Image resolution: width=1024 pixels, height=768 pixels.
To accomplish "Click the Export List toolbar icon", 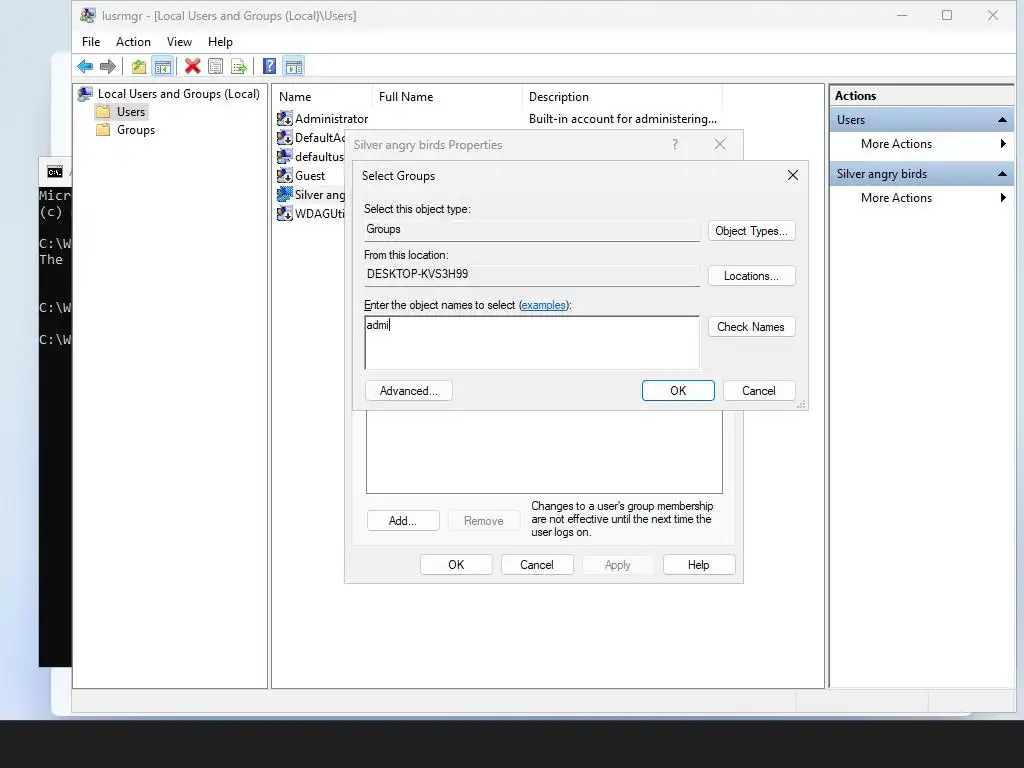I will point(239,66).
